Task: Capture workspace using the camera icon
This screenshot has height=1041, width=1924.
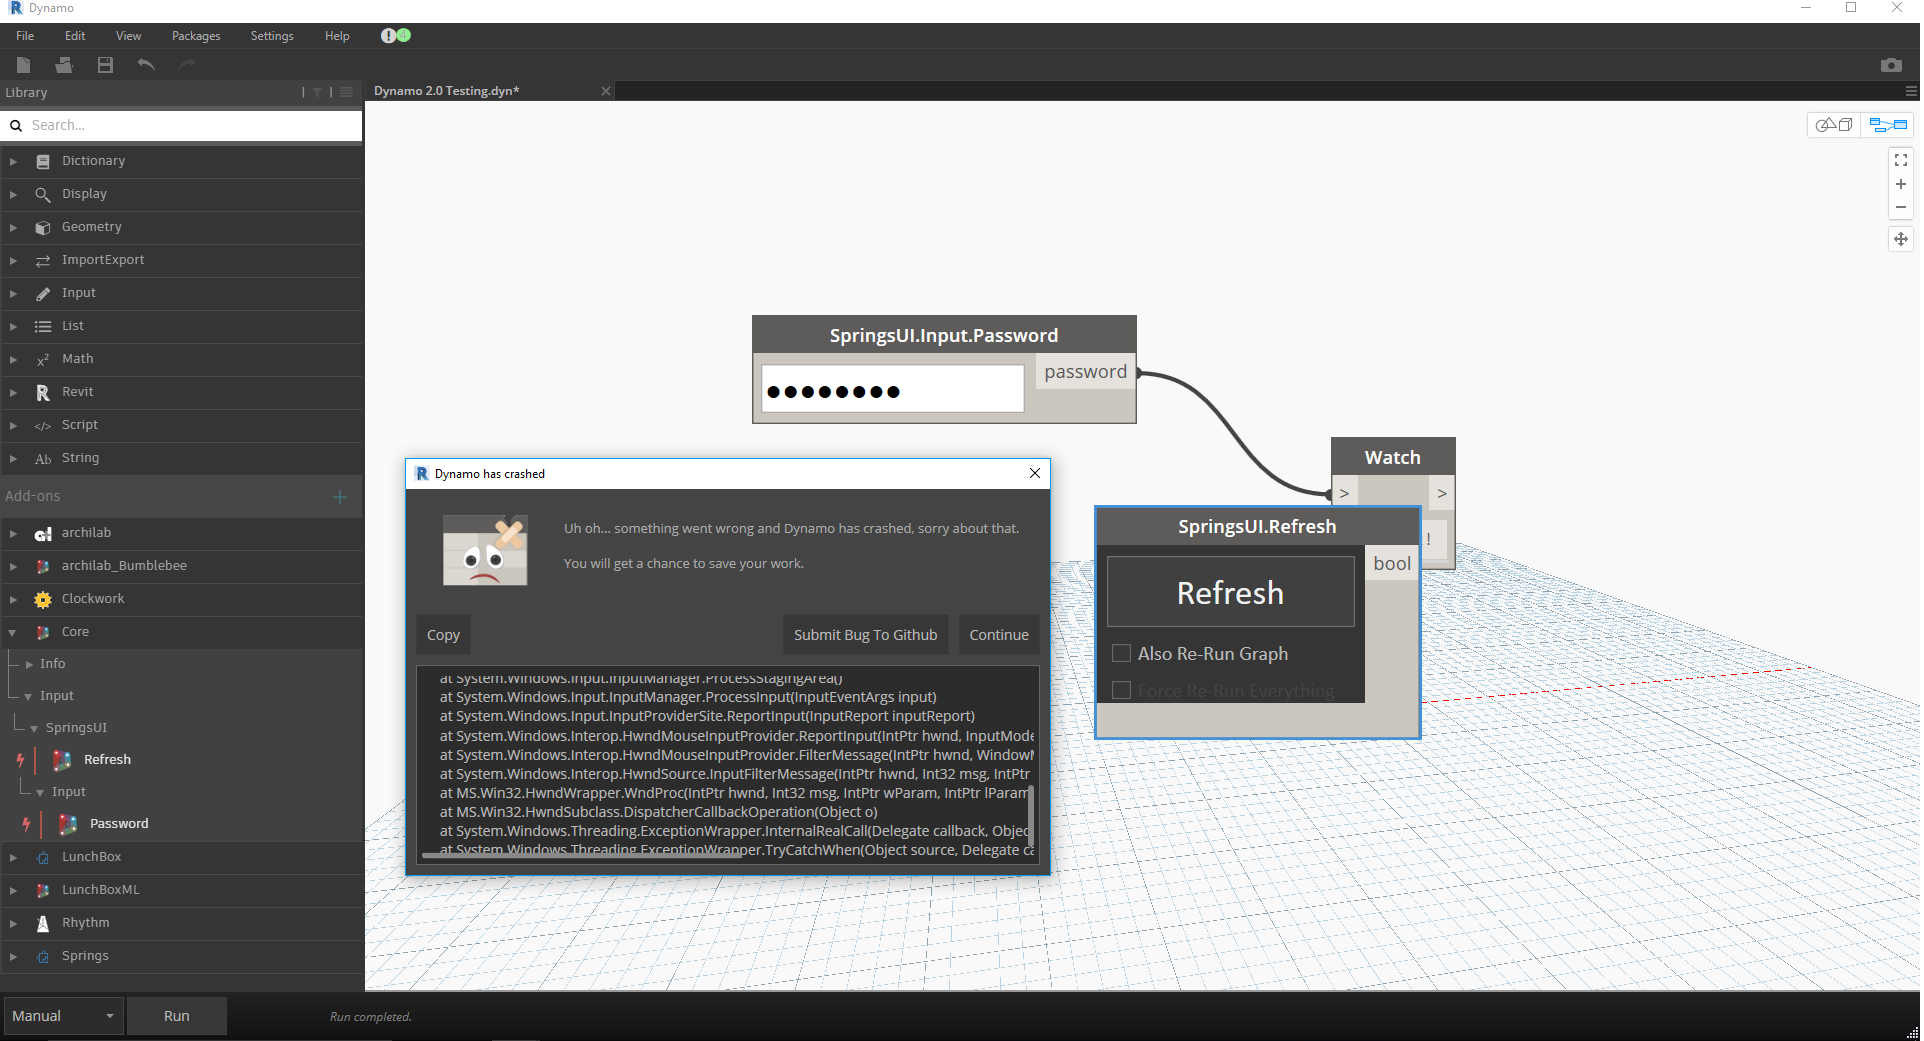Action: [x=1891, y=65]
